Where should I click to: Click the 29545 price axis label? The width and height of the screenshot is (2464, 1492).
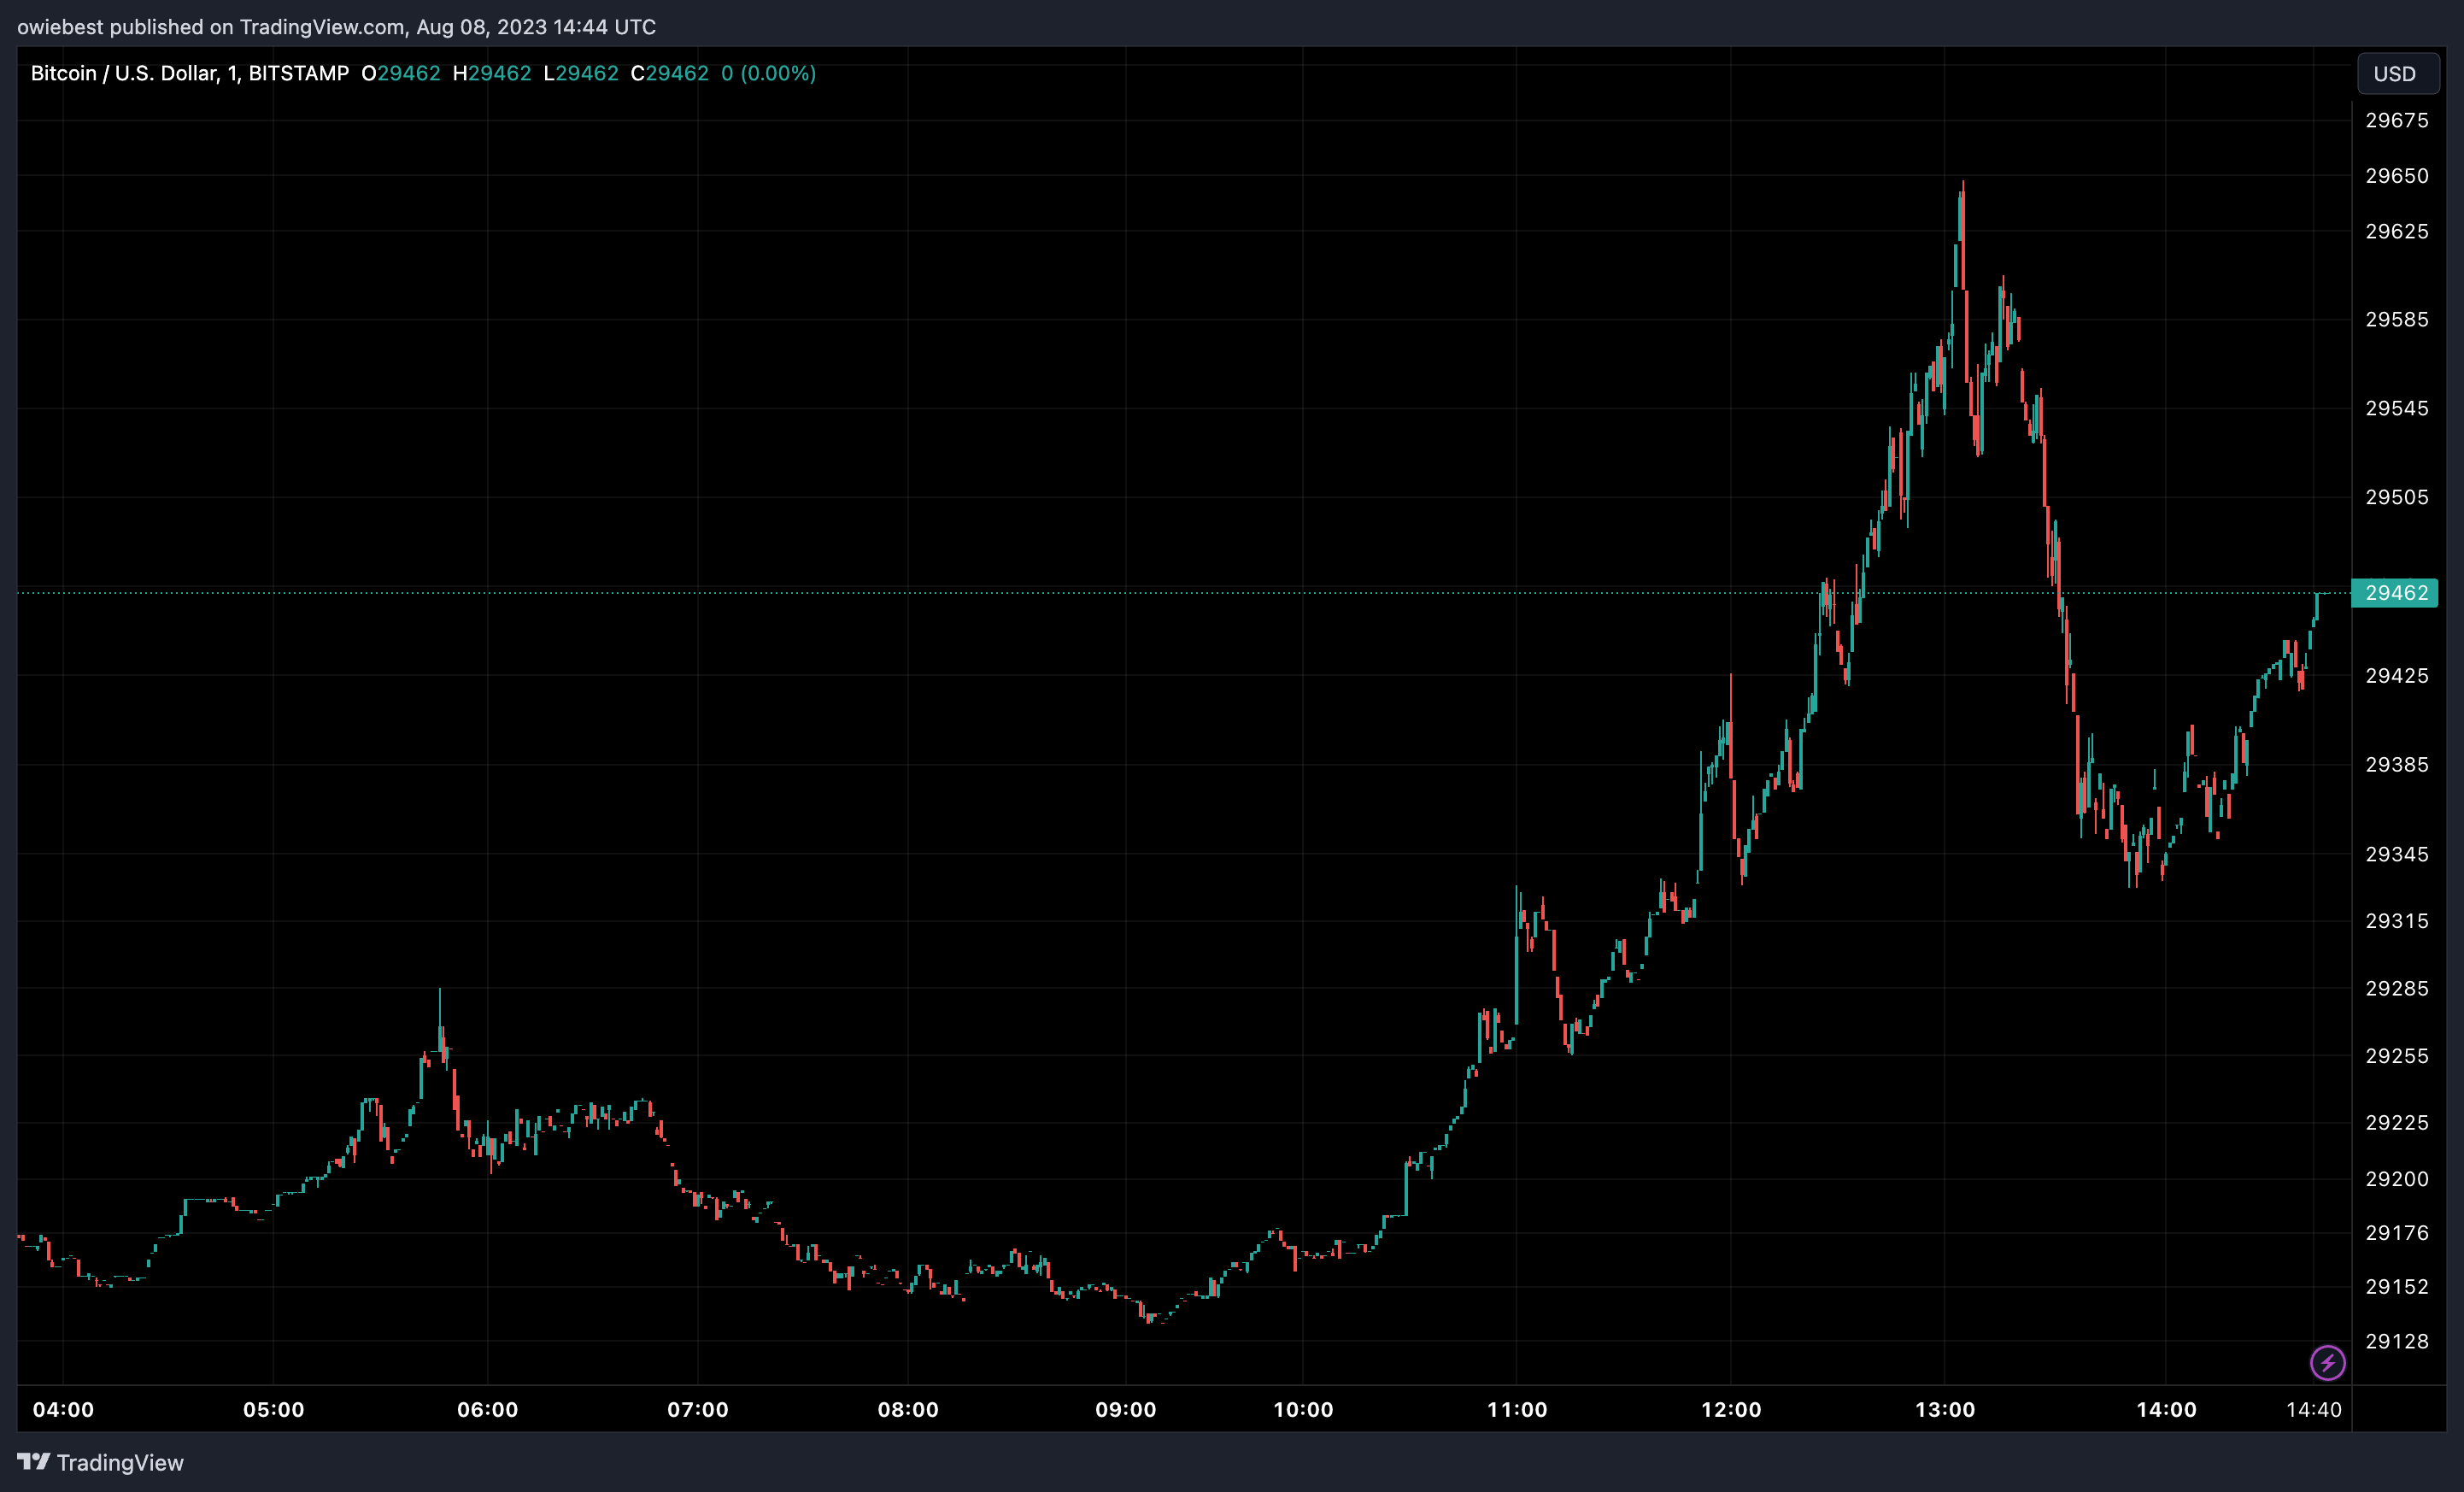pyautogui.click(x=2396, y=408)
